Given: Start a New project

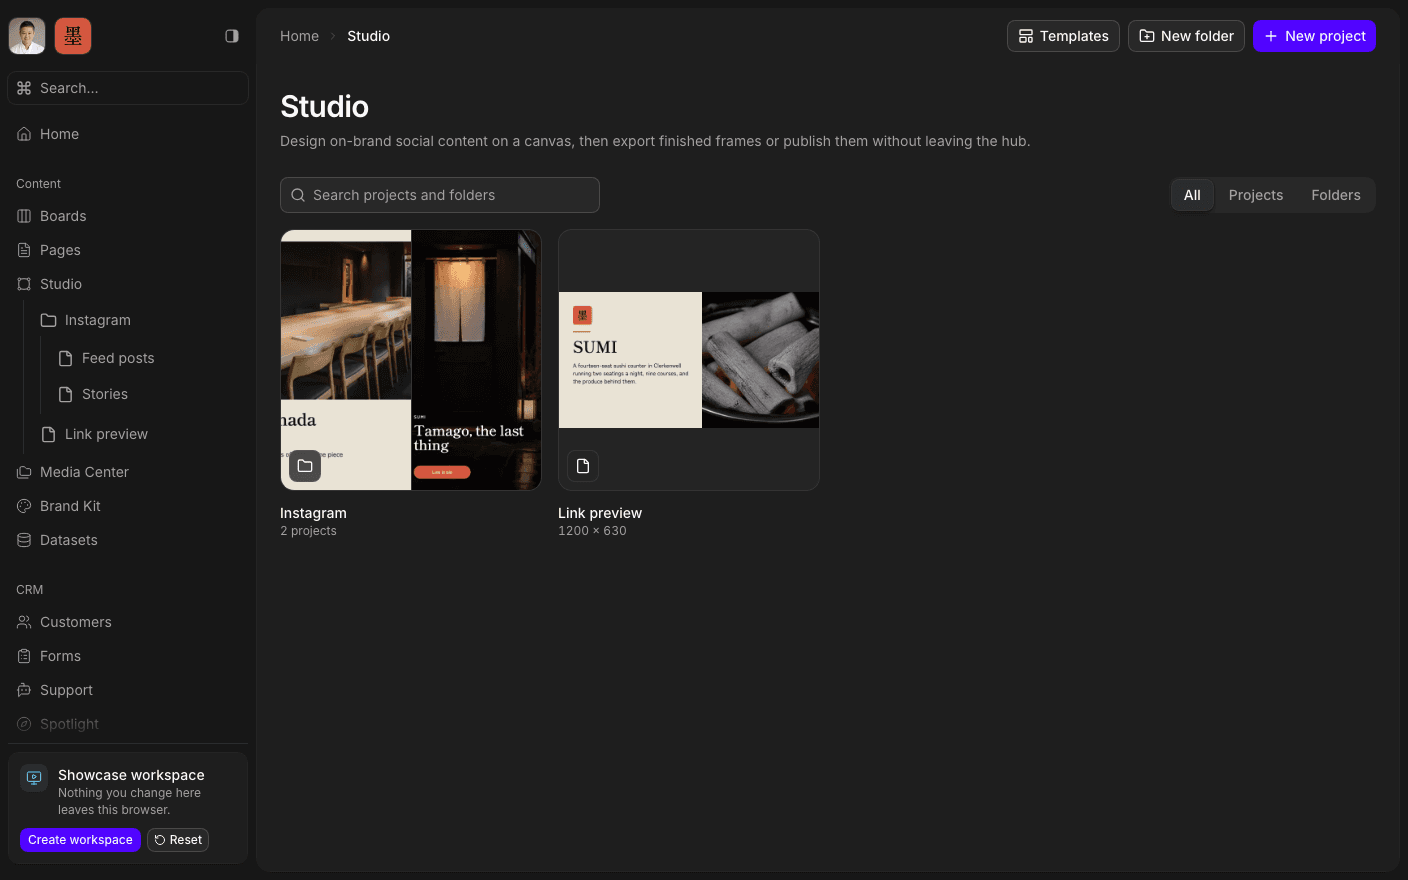Looking at the screenshot, I should [1314, 36].
